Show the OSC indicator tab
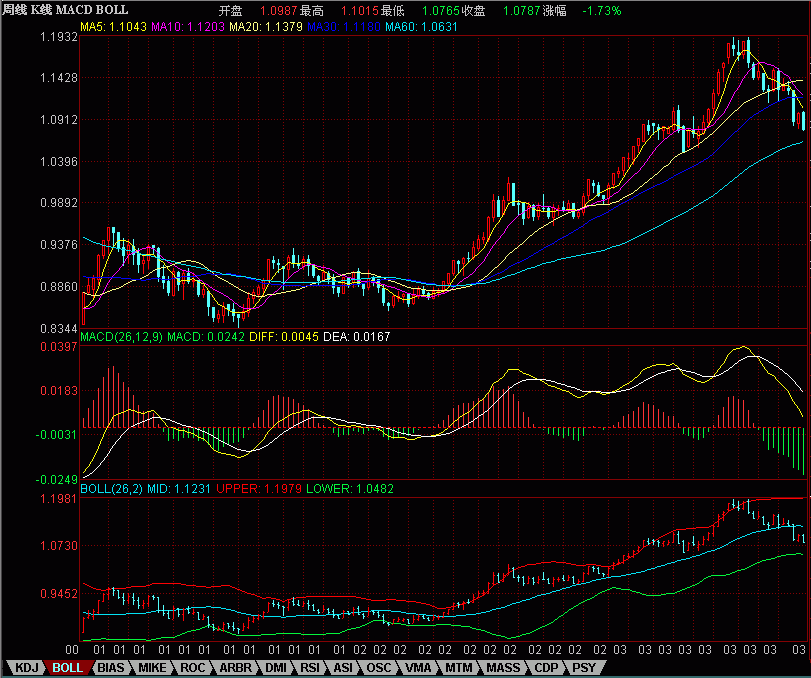 pos(379,668)
